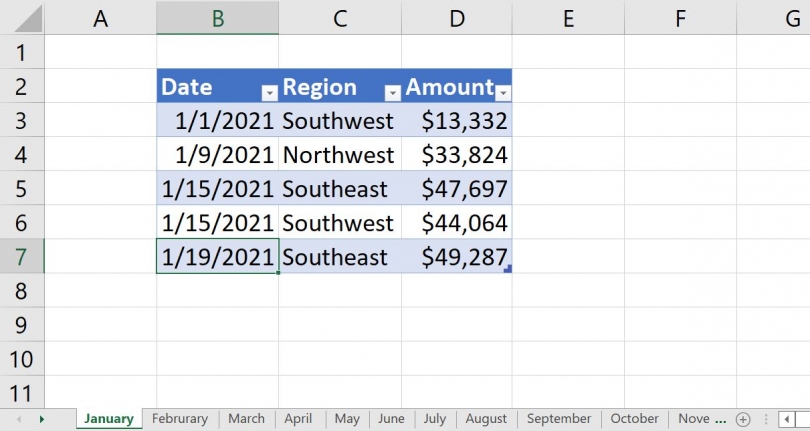The image size is (810, 431).
Task: Open the Region column filter dropdown
Action: tap(392, 92)
